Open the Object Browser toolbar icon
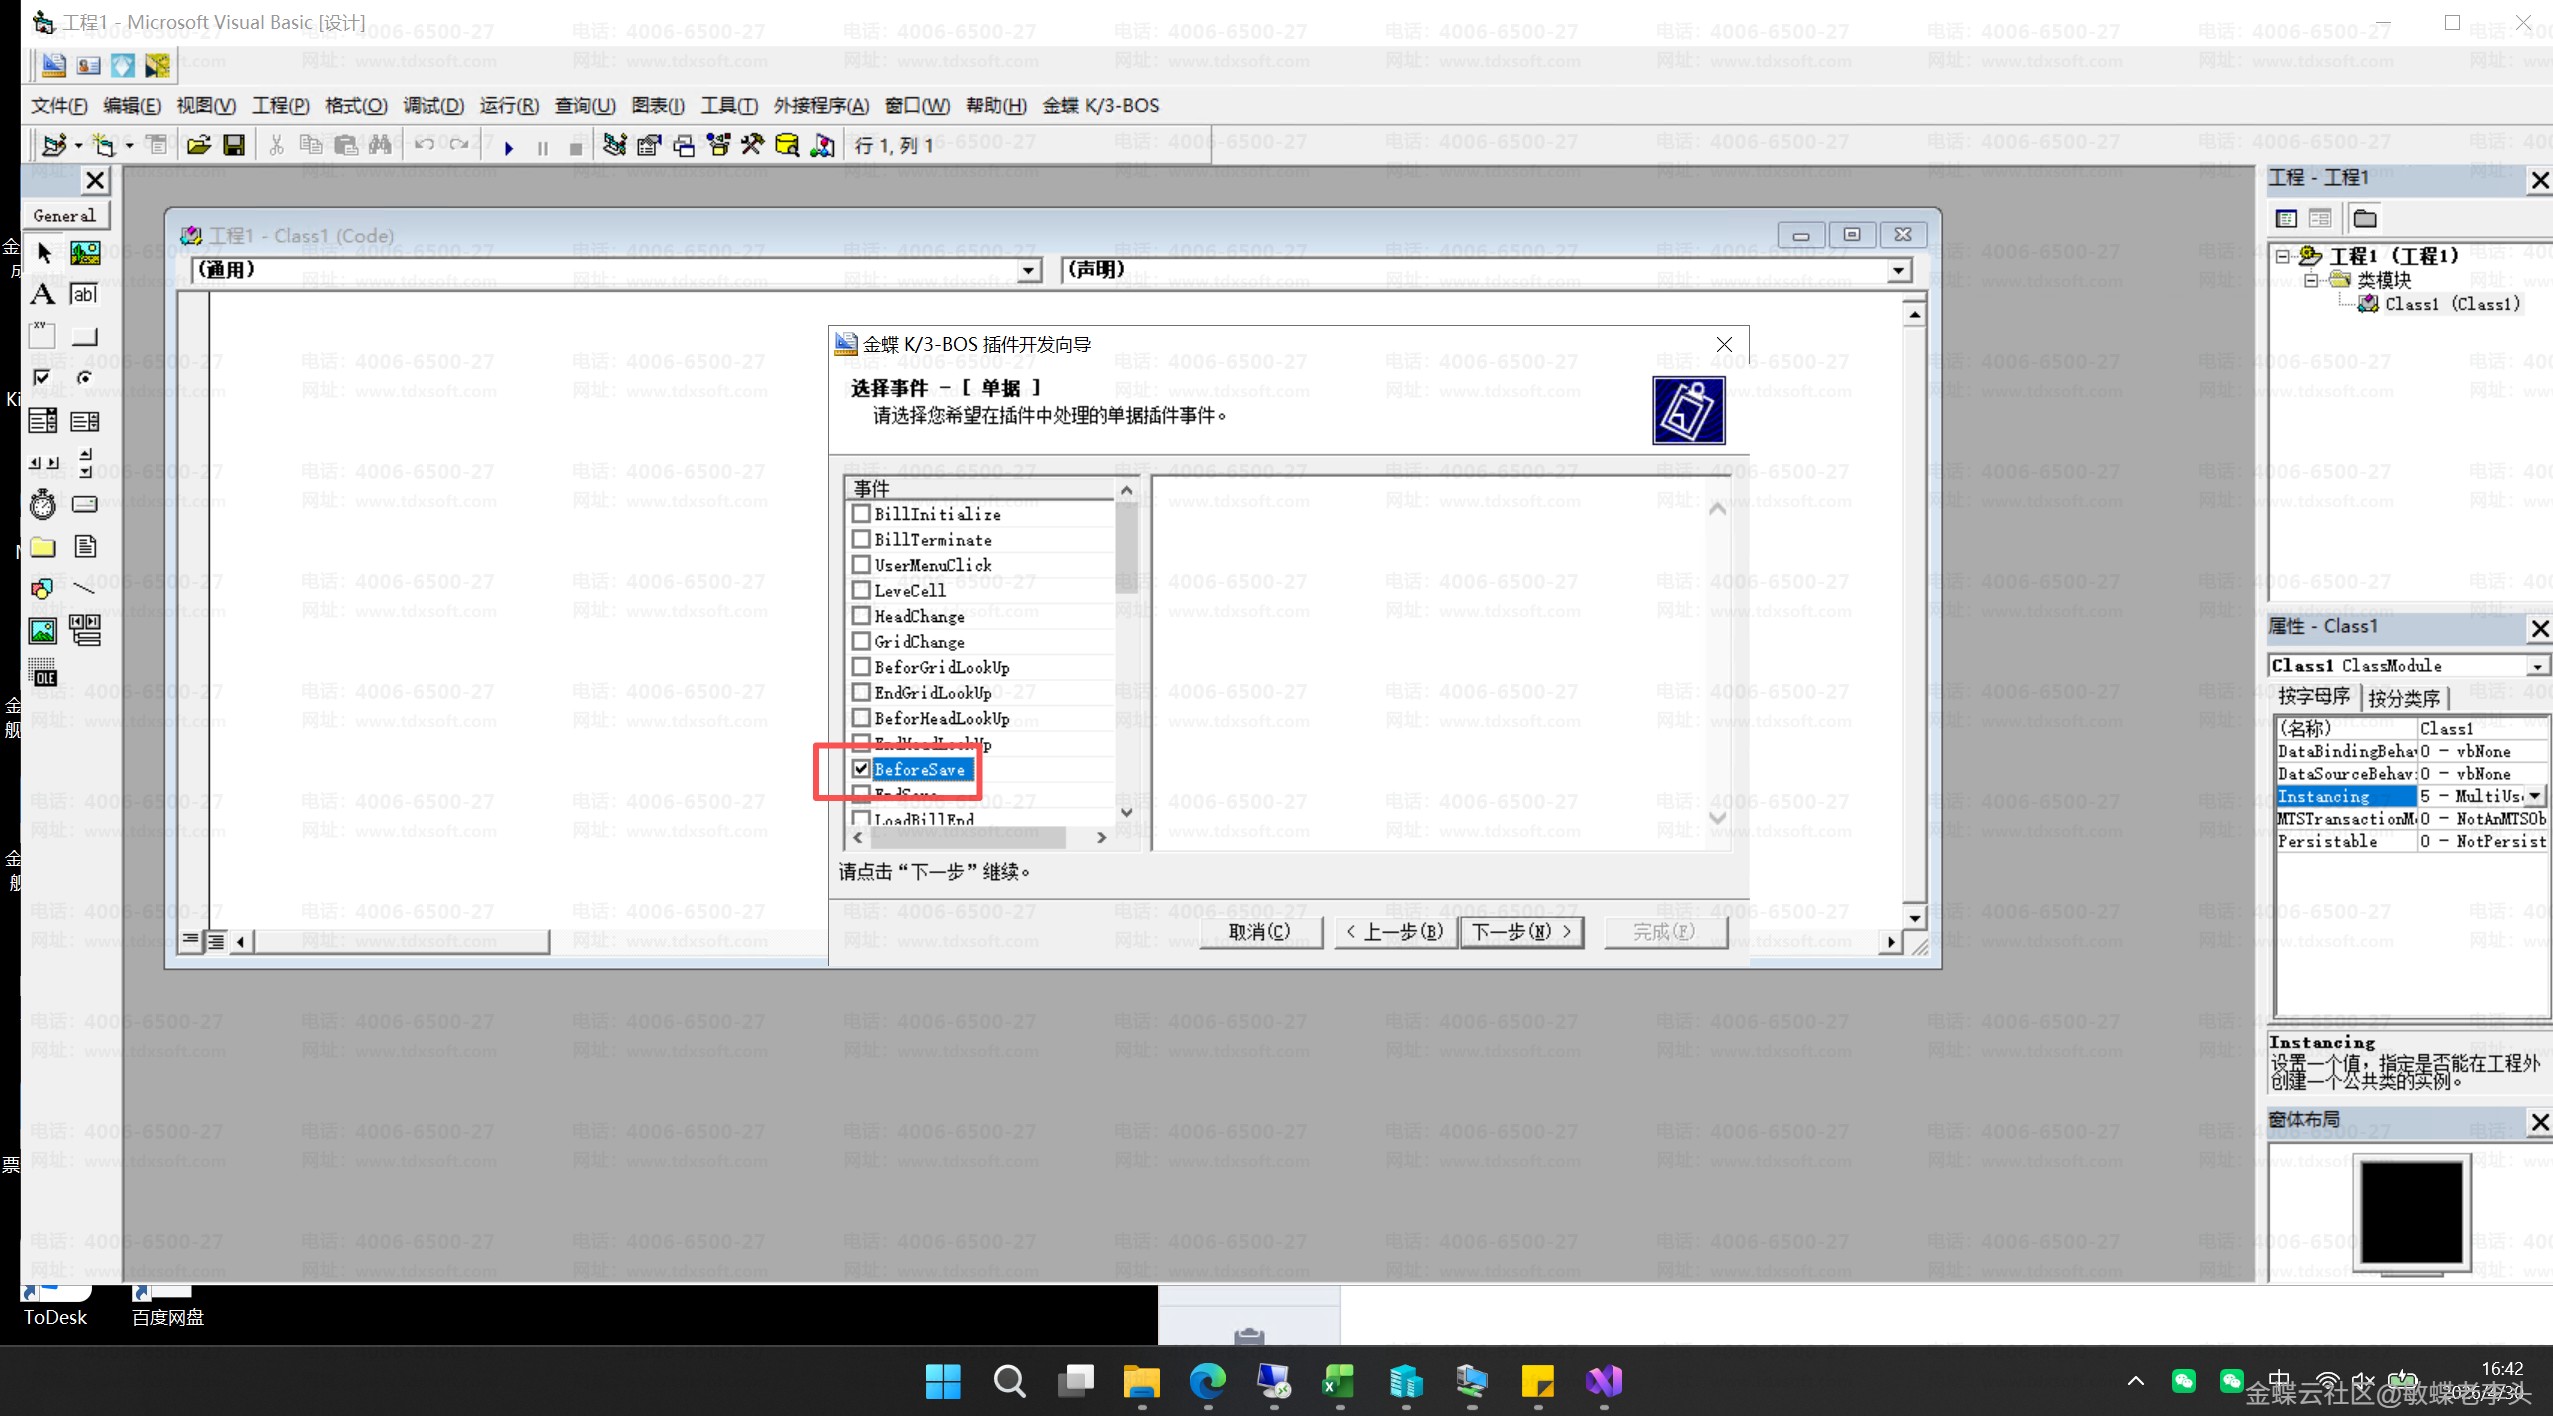 (x=718, y=146)
